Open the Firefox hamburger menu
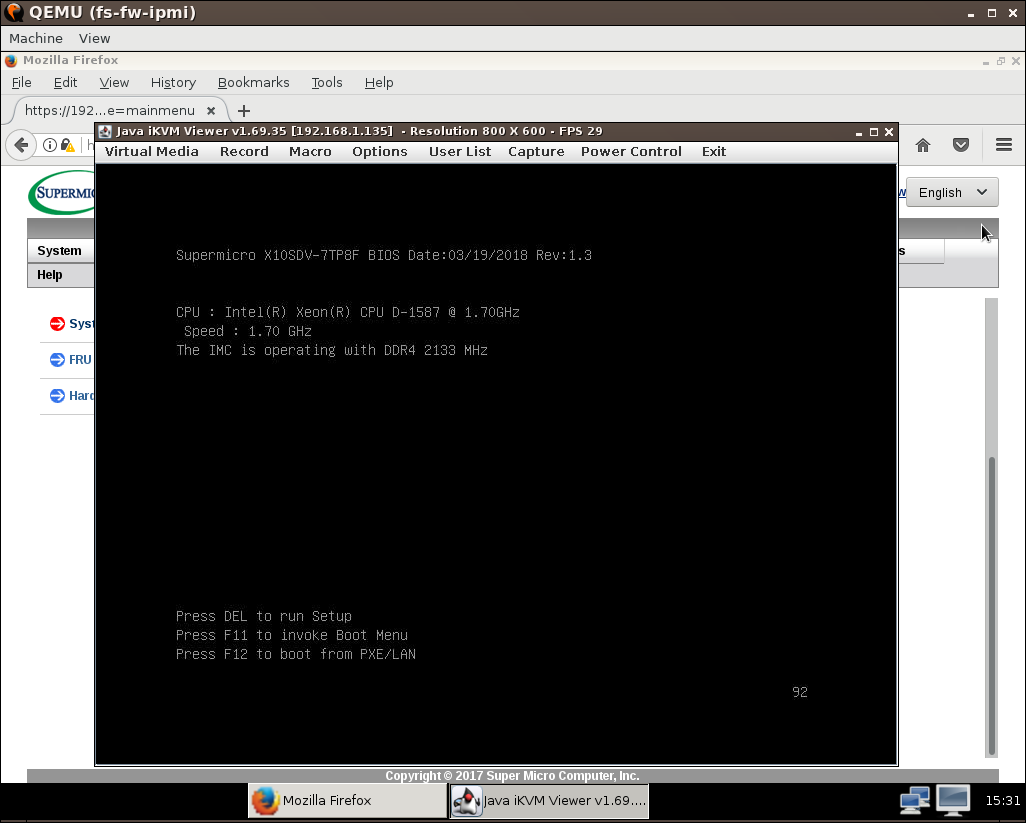 tap(1004, 145)
